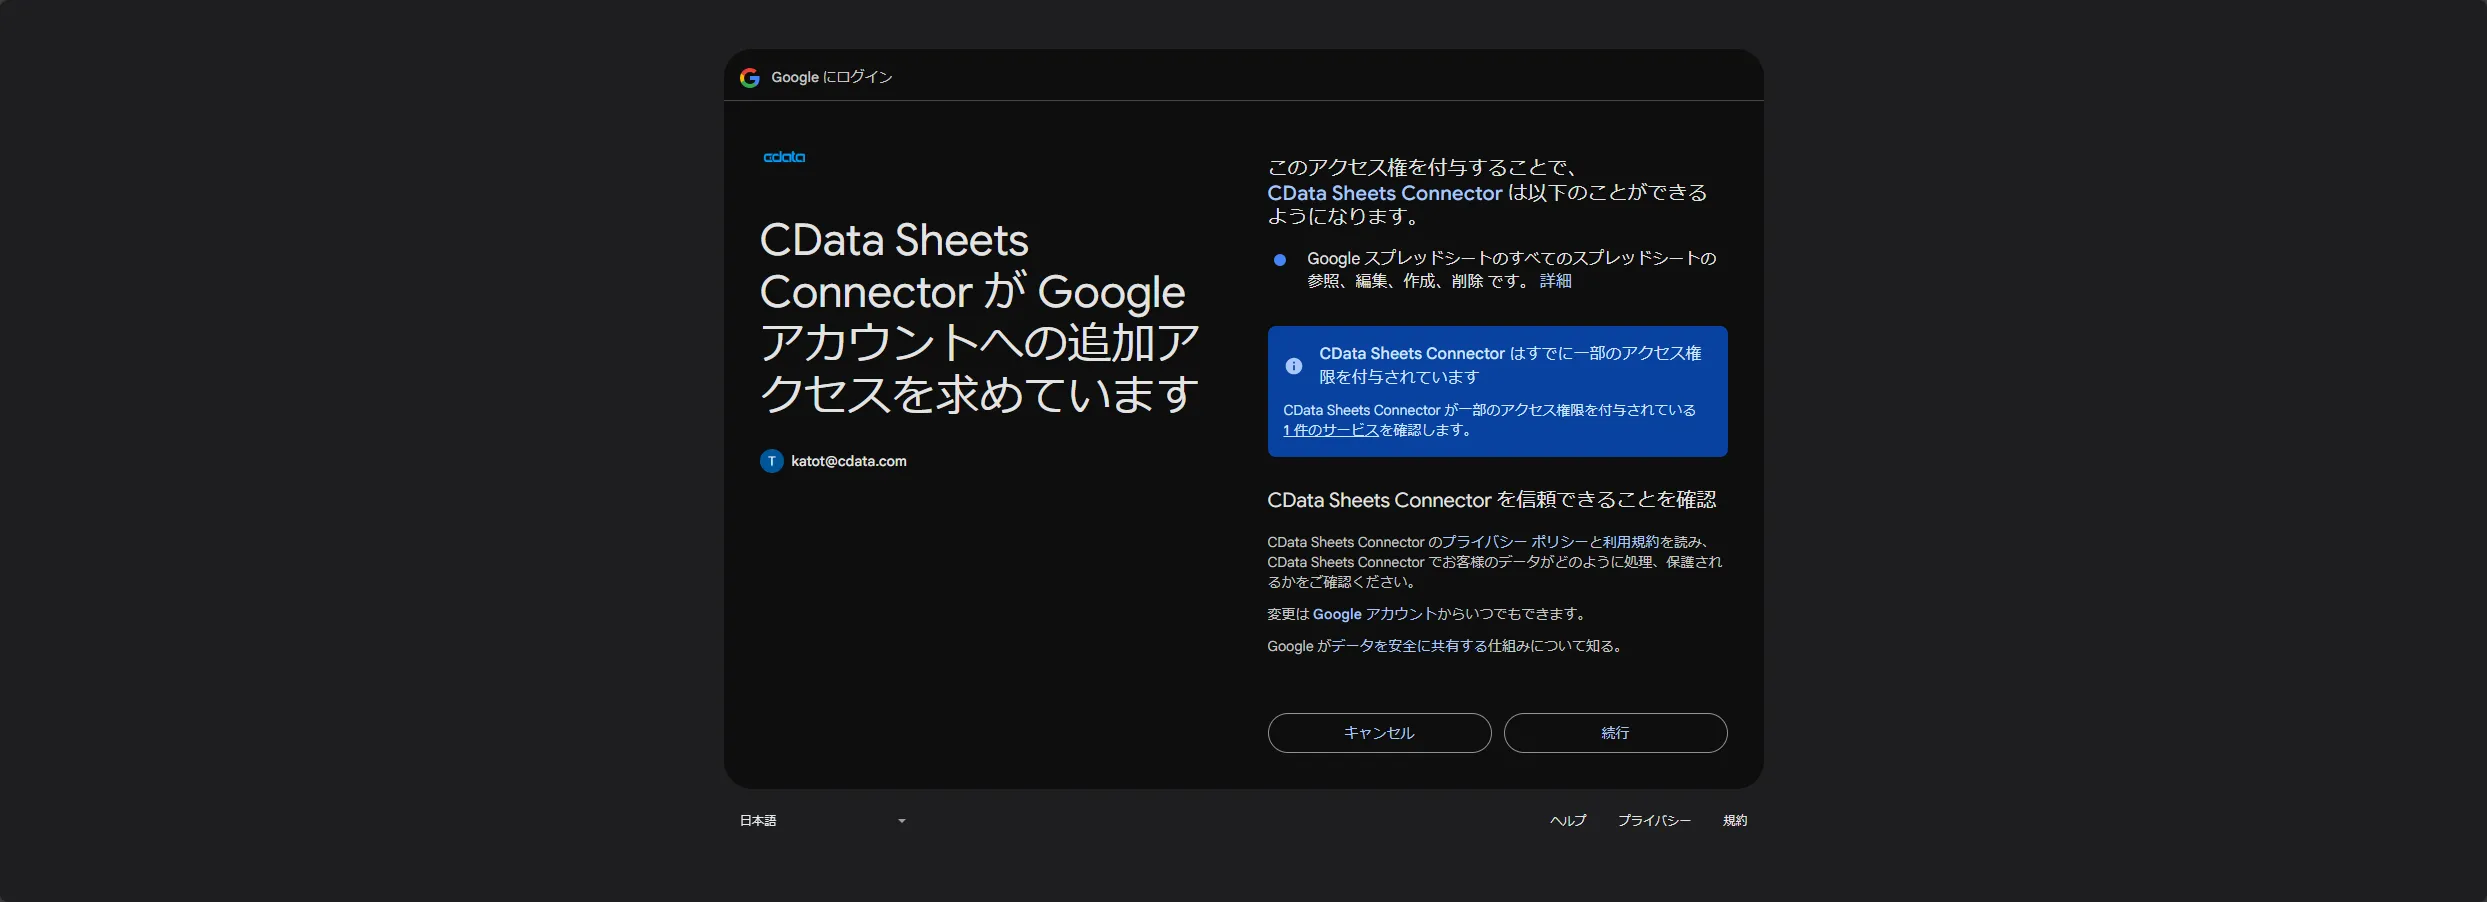The image size is (2487, 902).
Task: Click the キャンセル button
Action: [x=1379, y=733]
